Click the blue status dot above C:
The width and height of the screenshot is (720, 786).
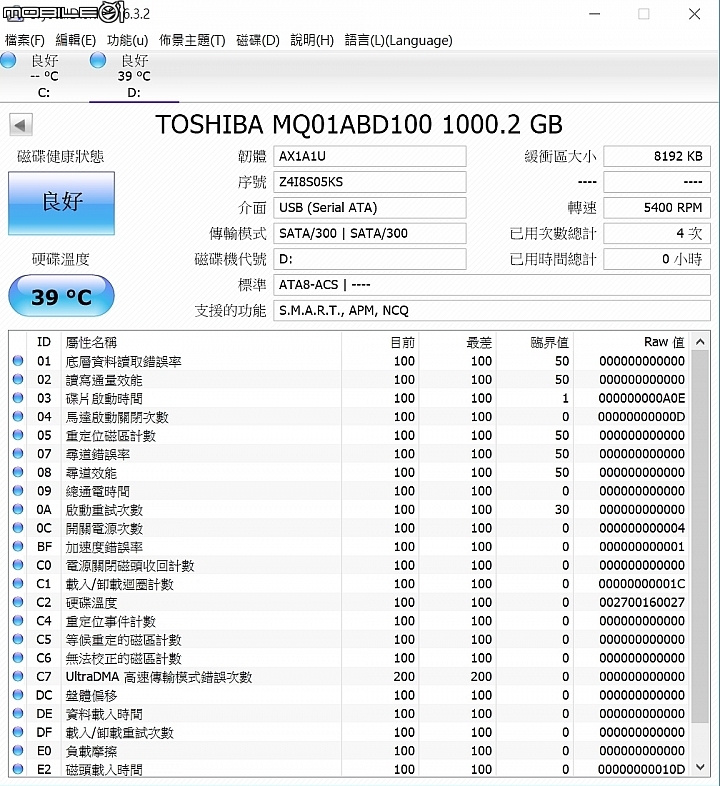[x=9, y=61]
